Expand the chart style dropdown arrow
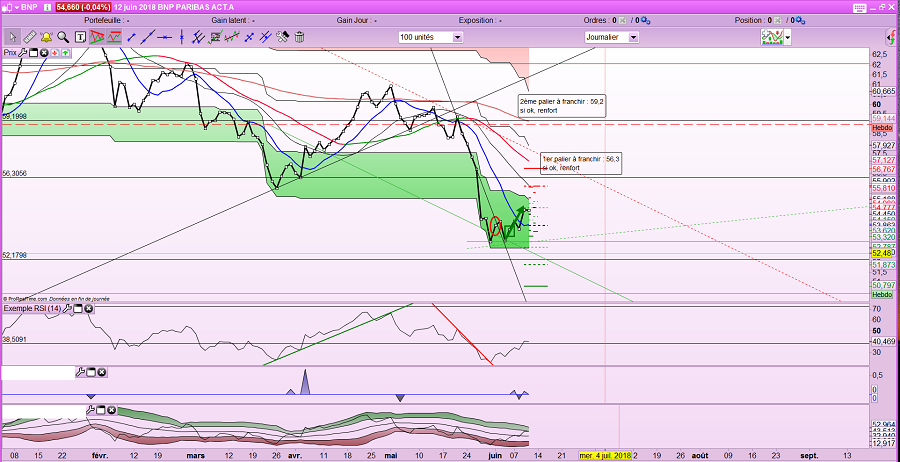Screen dimensions: 900x462 pyautogui.click(x=788, y=37)
